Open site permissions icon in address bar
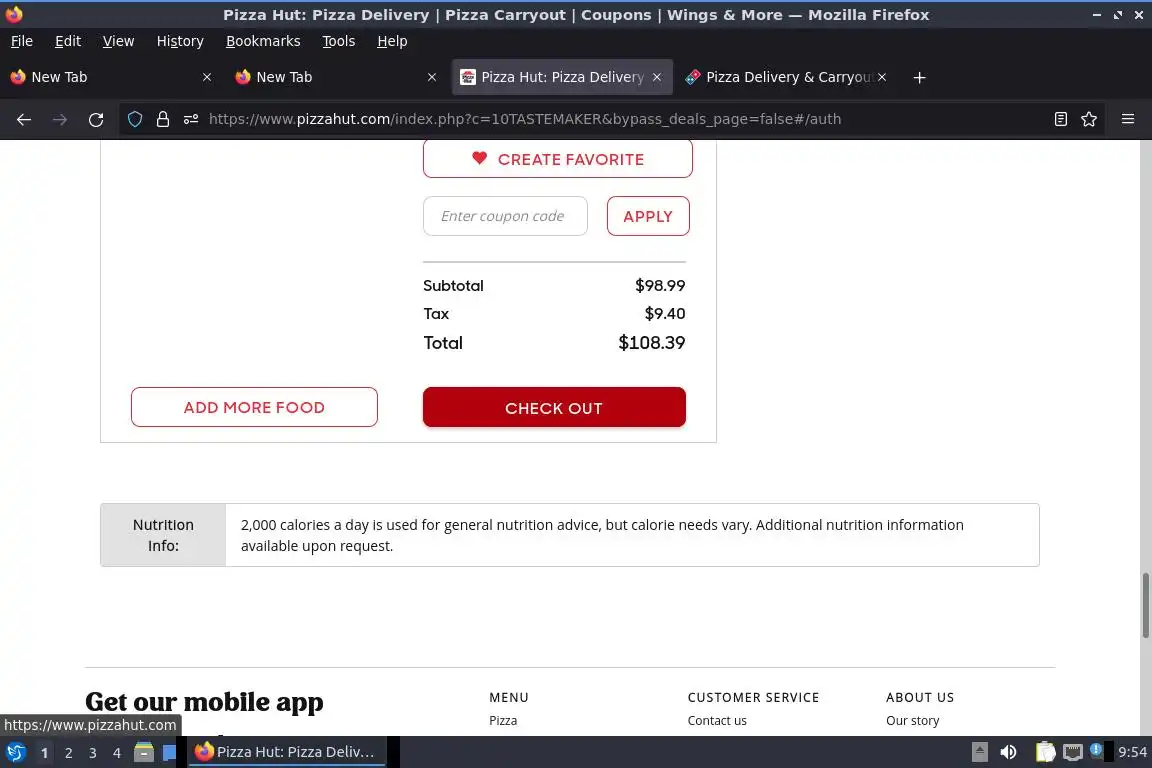Screen dimensions: 1152x768 pyautogui.click(x=191, y=119)
